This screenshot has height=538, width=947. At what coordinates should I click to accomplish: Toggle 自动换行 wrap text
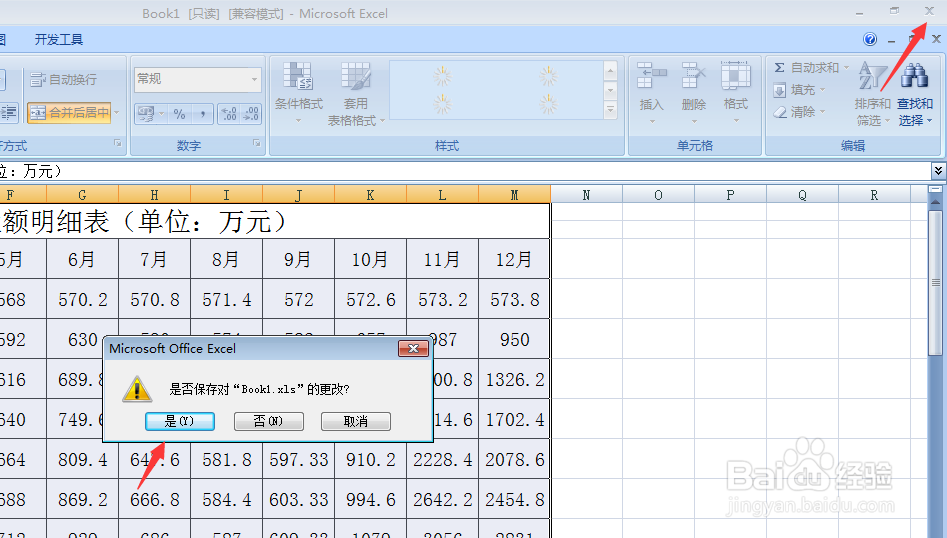coord(63,79)
